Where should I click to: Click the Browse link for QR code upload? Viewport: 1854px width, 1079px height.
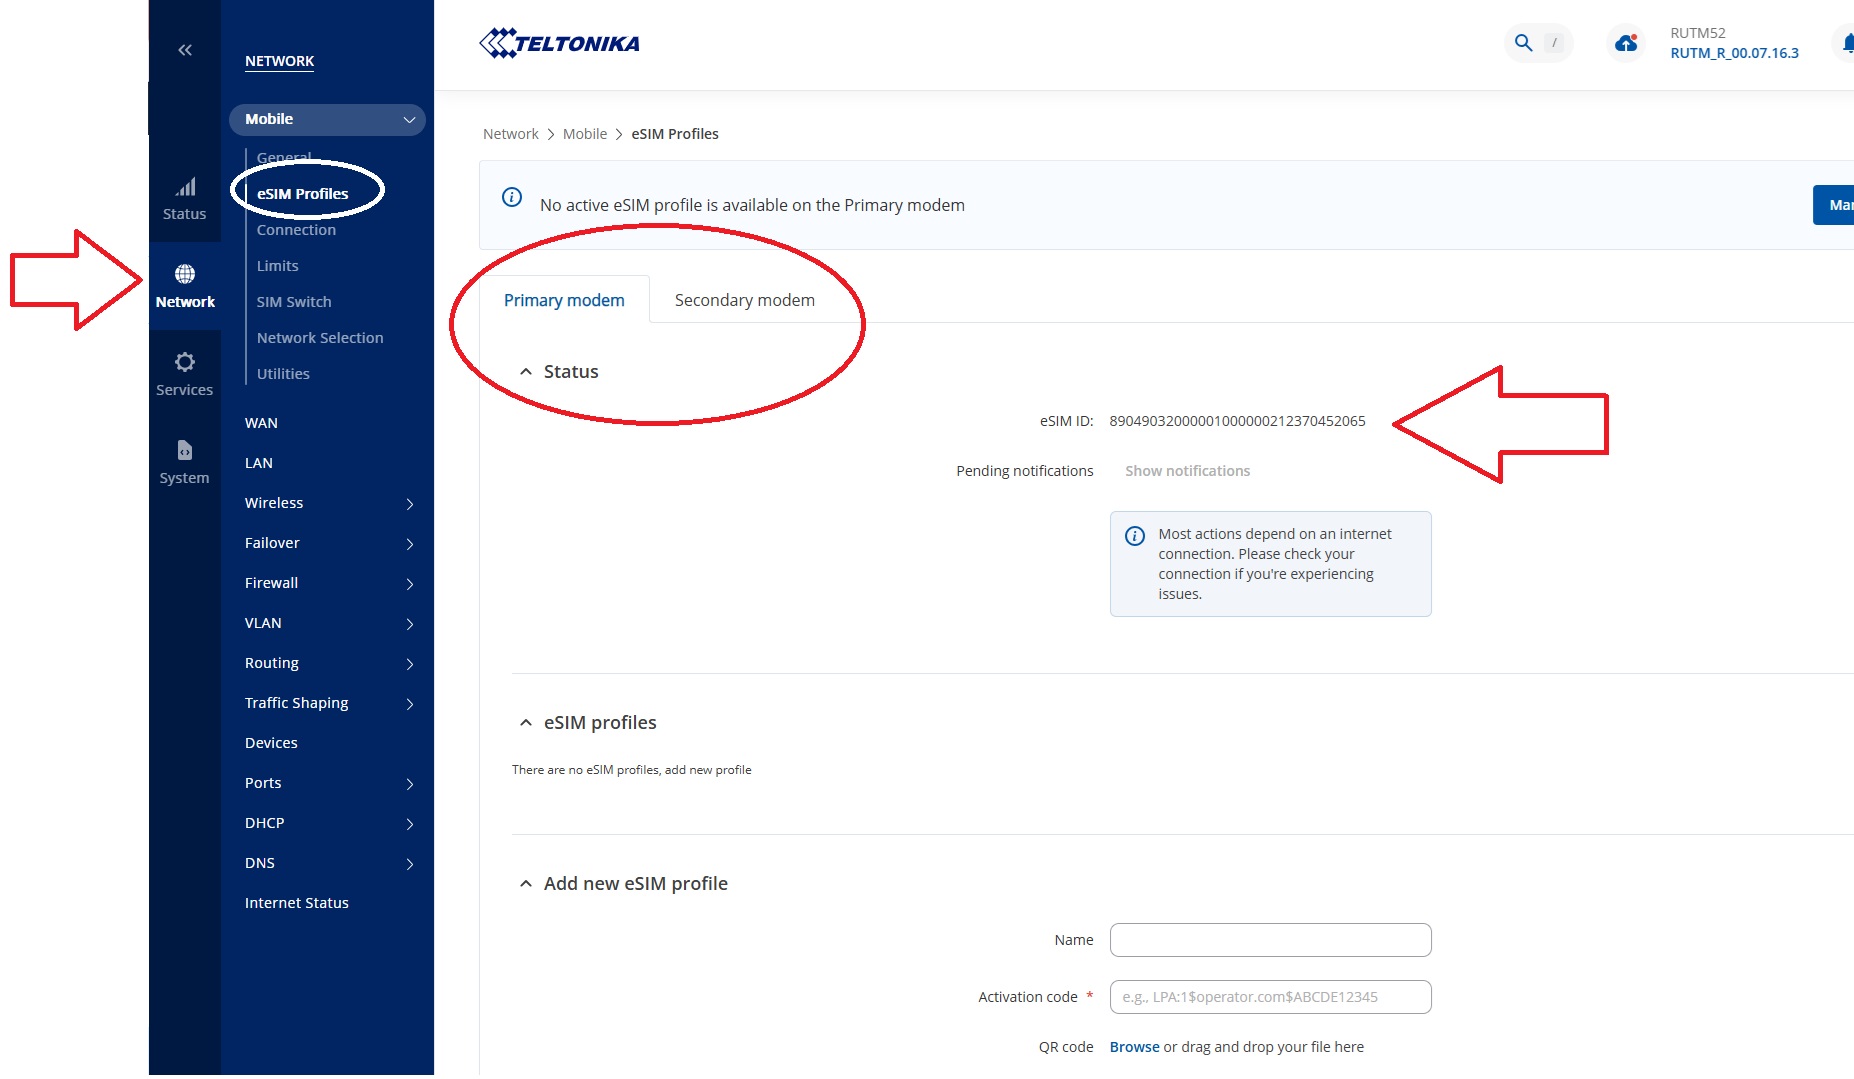coord(1133,1046)
